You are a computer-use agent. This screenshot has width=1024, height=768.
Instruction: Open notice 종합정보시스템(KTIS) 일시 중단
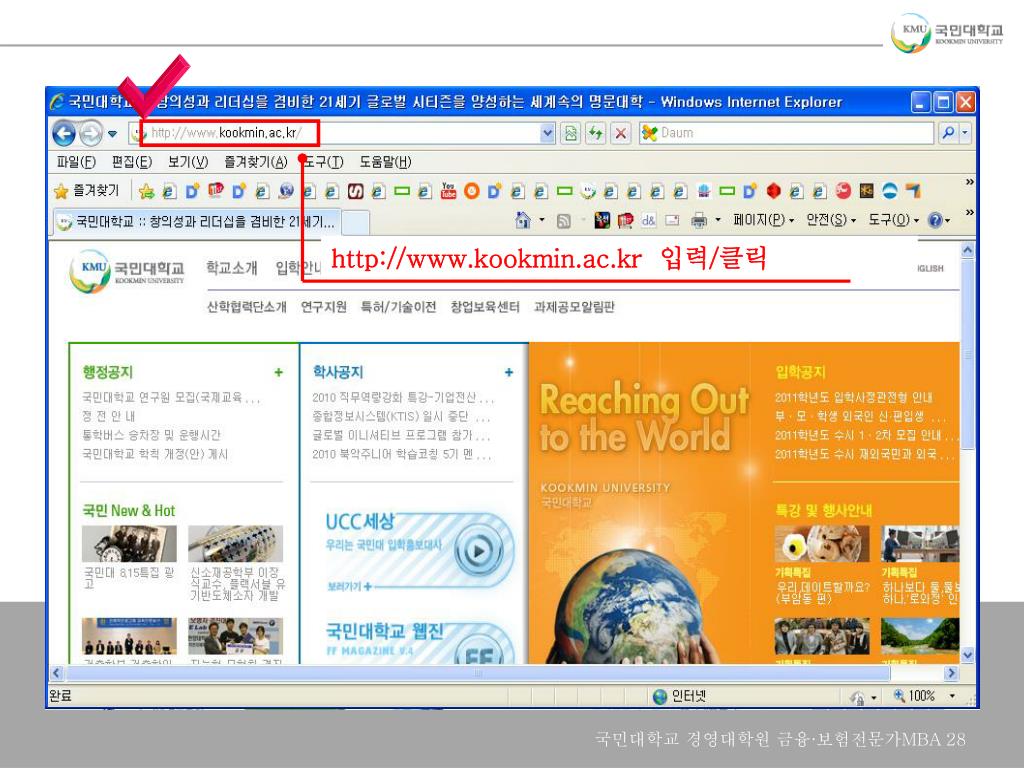[400, 416]
